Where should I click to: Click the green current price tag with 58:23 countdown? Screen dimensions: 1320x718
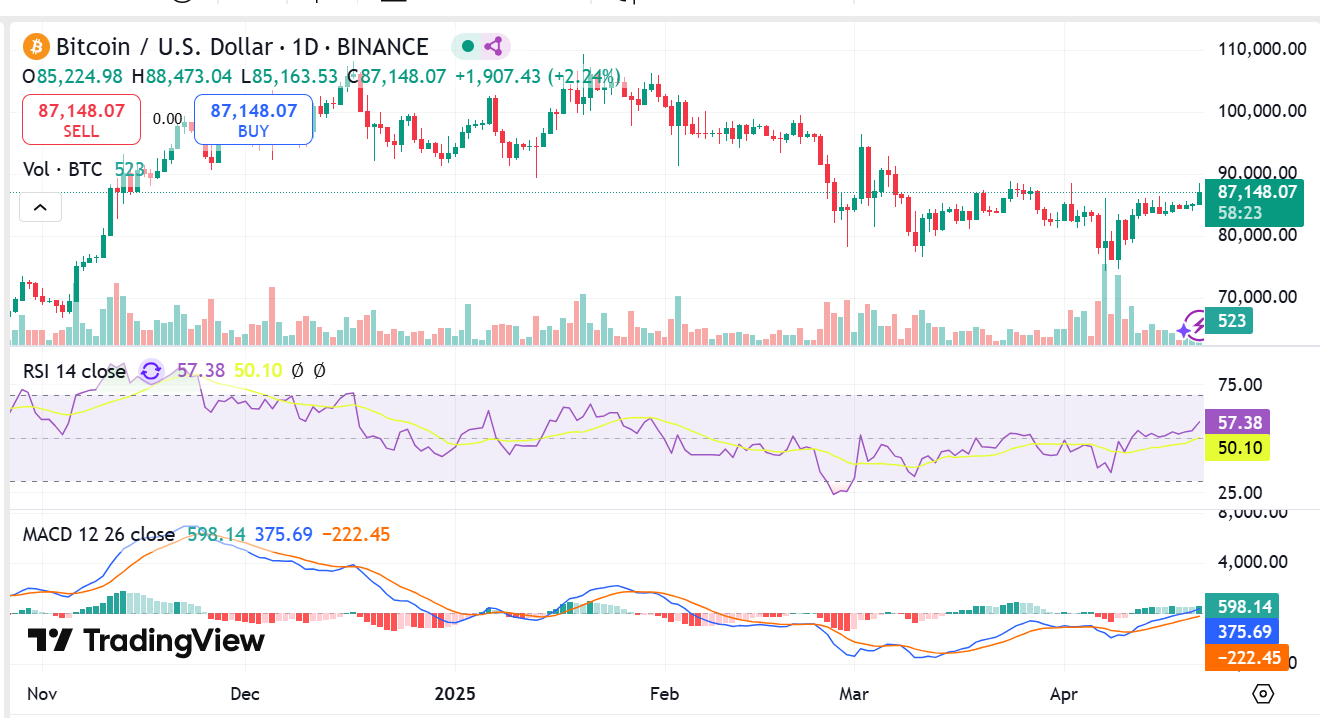[1256, 202]
